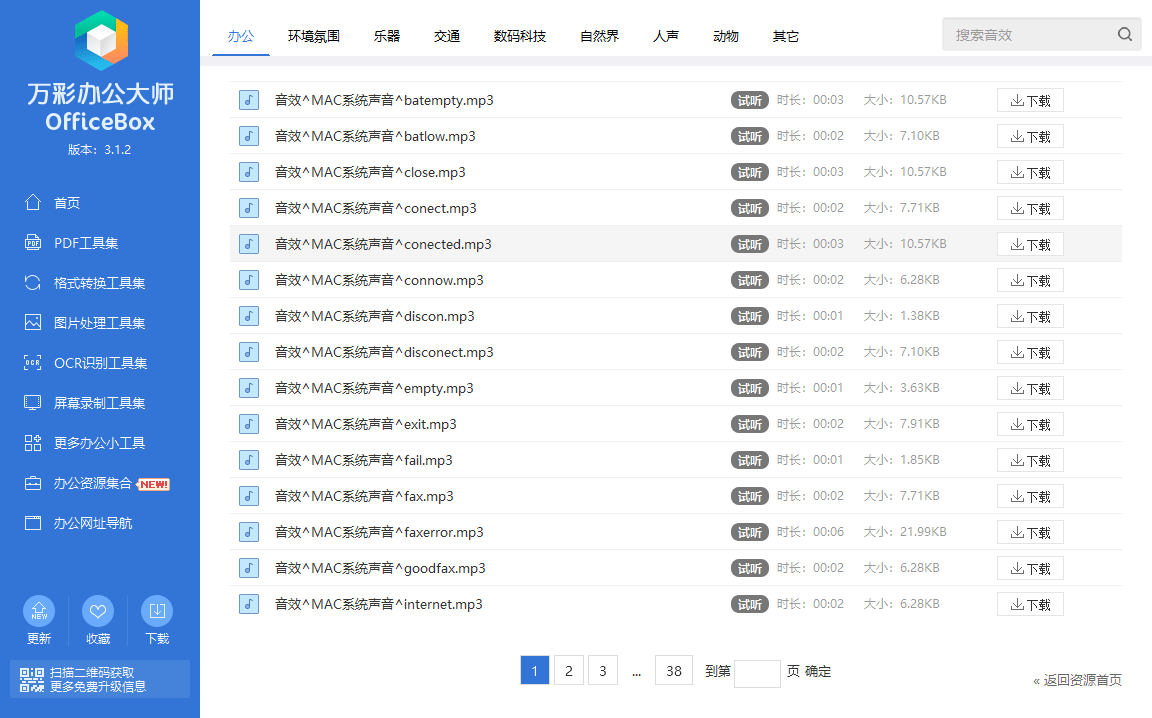
Task: Download conect.mp3 via its 下载 button
Action: [x=1030, y=207]
